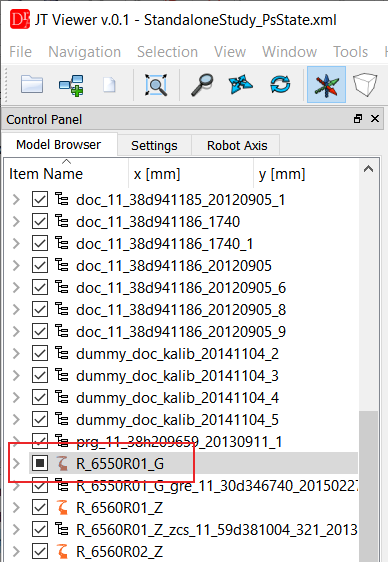This screenshot has height=562, width=388.
Task: Click tree icon of doc_11_38d941185_20120905_1
Action: (x=62, y=199)
